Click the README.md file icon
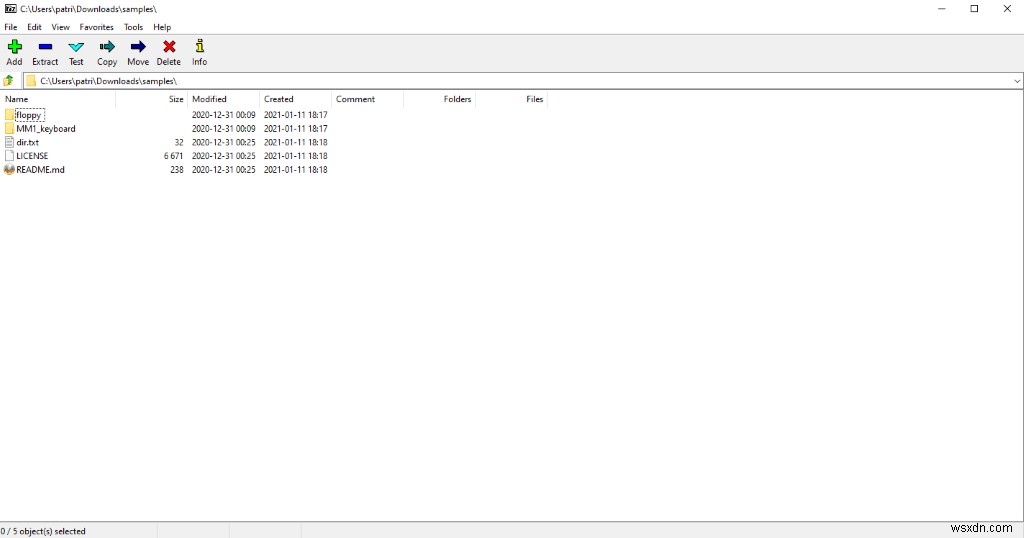The height and width of the screenshot is (538, 1024). pos(9,170)
